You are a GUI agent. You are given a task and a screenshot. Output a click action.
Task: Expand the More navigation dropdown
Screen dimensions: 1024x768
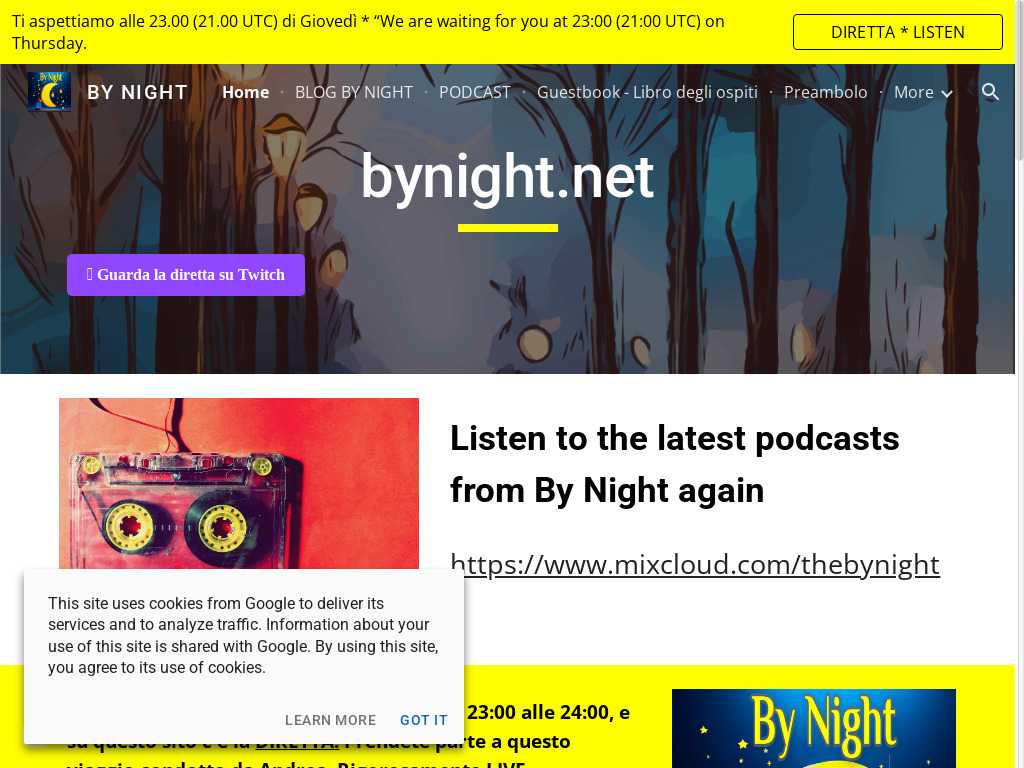[923, 93]
